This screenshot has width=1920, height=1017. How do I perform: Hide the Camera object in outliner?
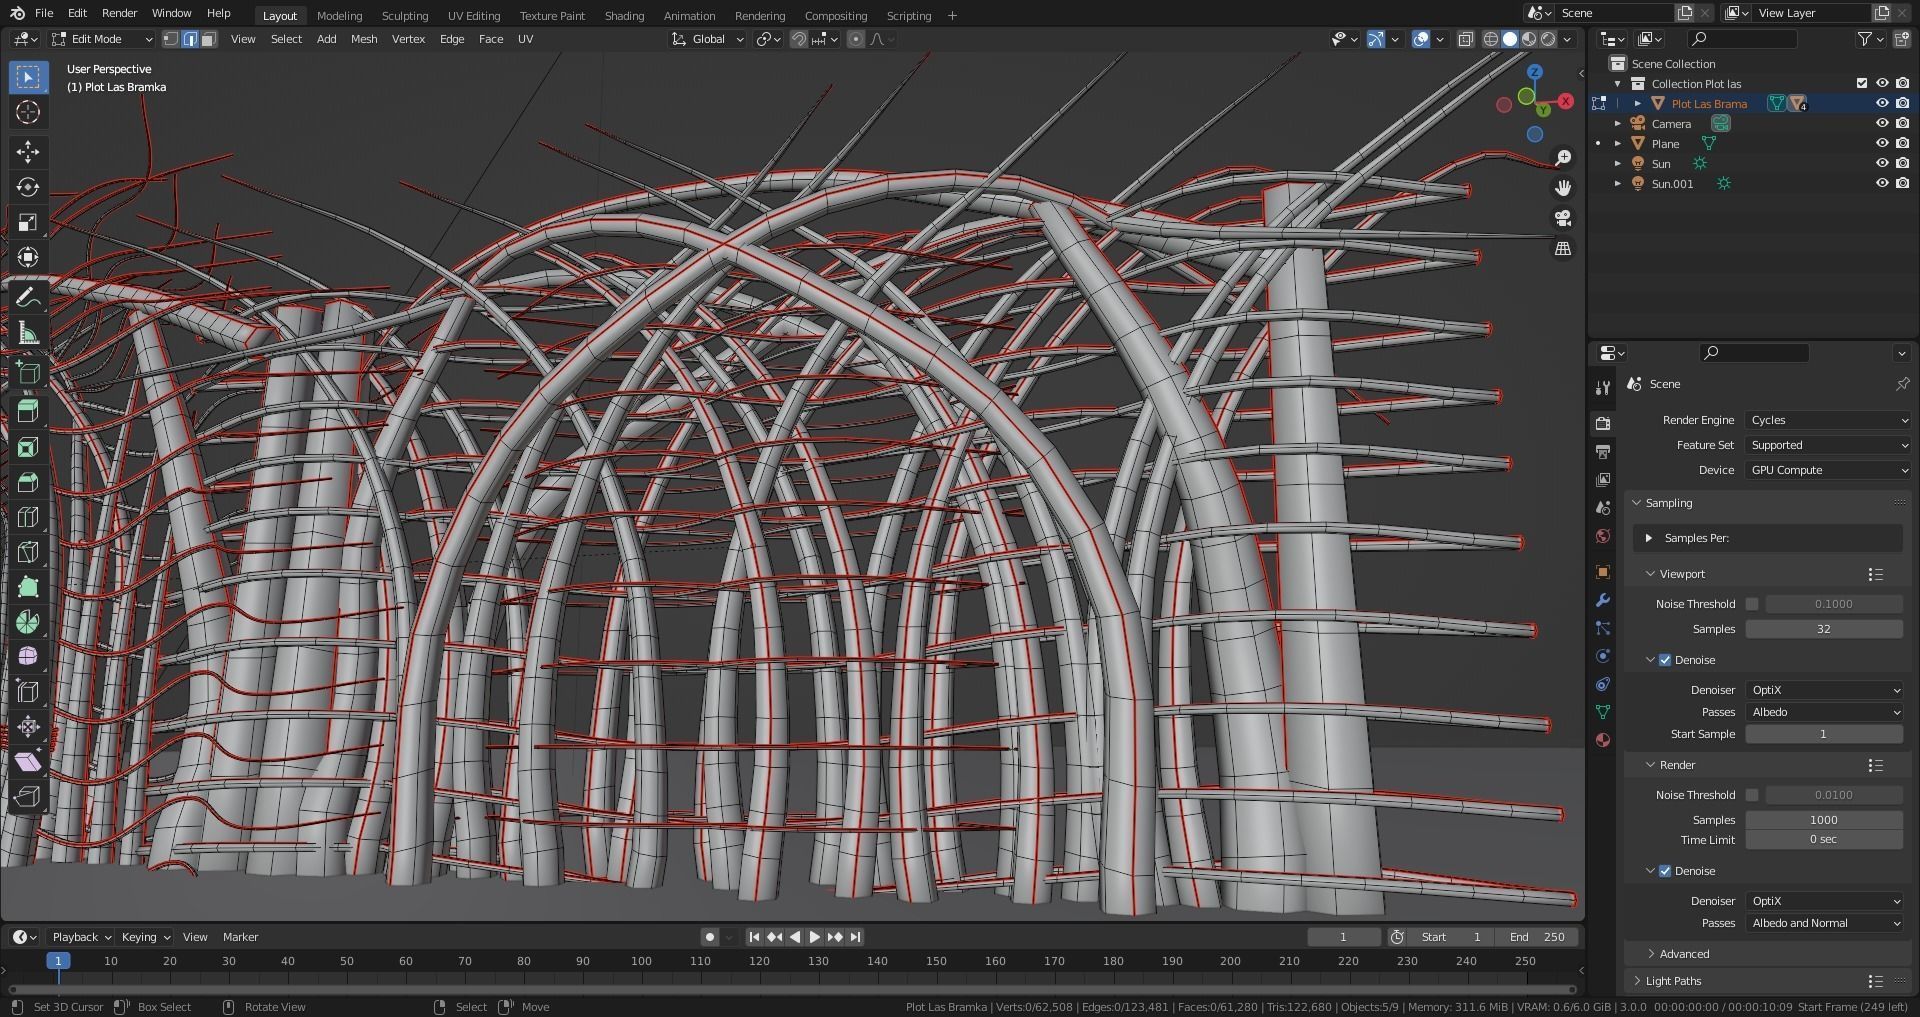click(1881, 124)
